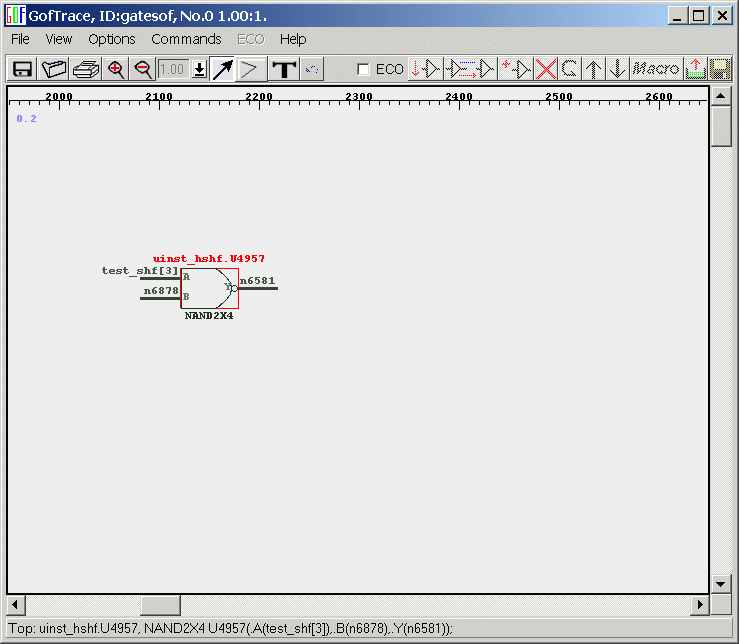The width and height of the screenshot is (739, 644).
Task: Enable the ECO checkbox
Action: pos(364,69)
